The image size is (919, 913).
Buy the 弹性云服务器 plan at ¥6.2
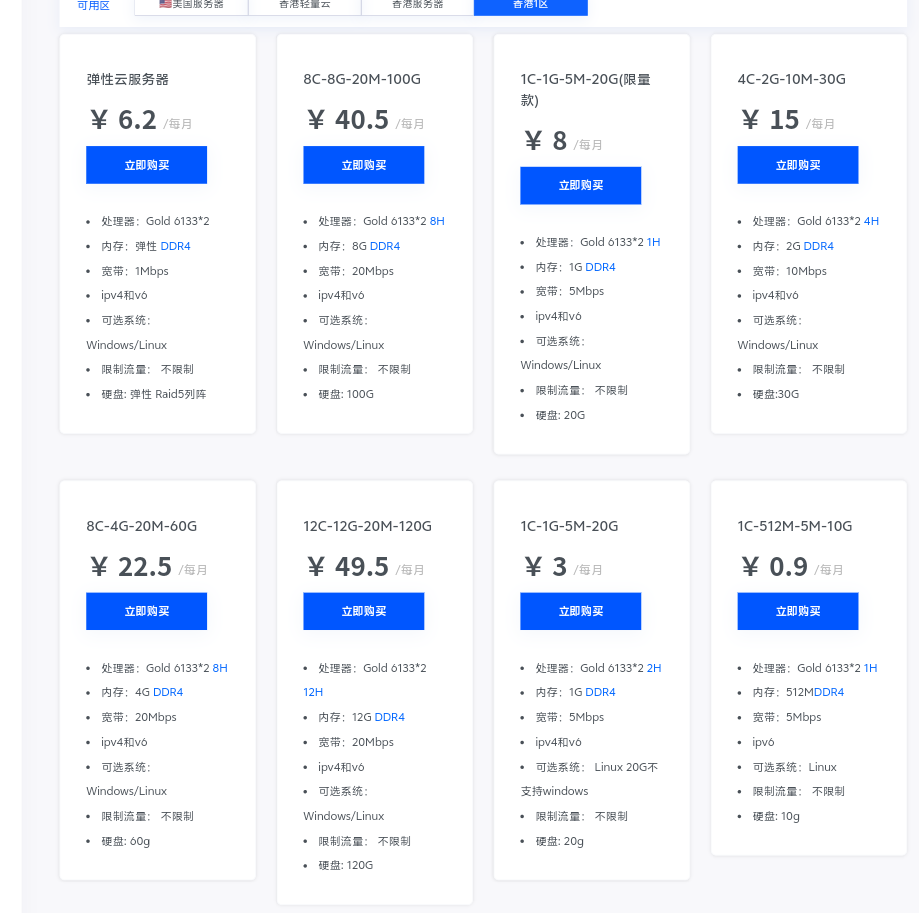[x=146, y=165]
